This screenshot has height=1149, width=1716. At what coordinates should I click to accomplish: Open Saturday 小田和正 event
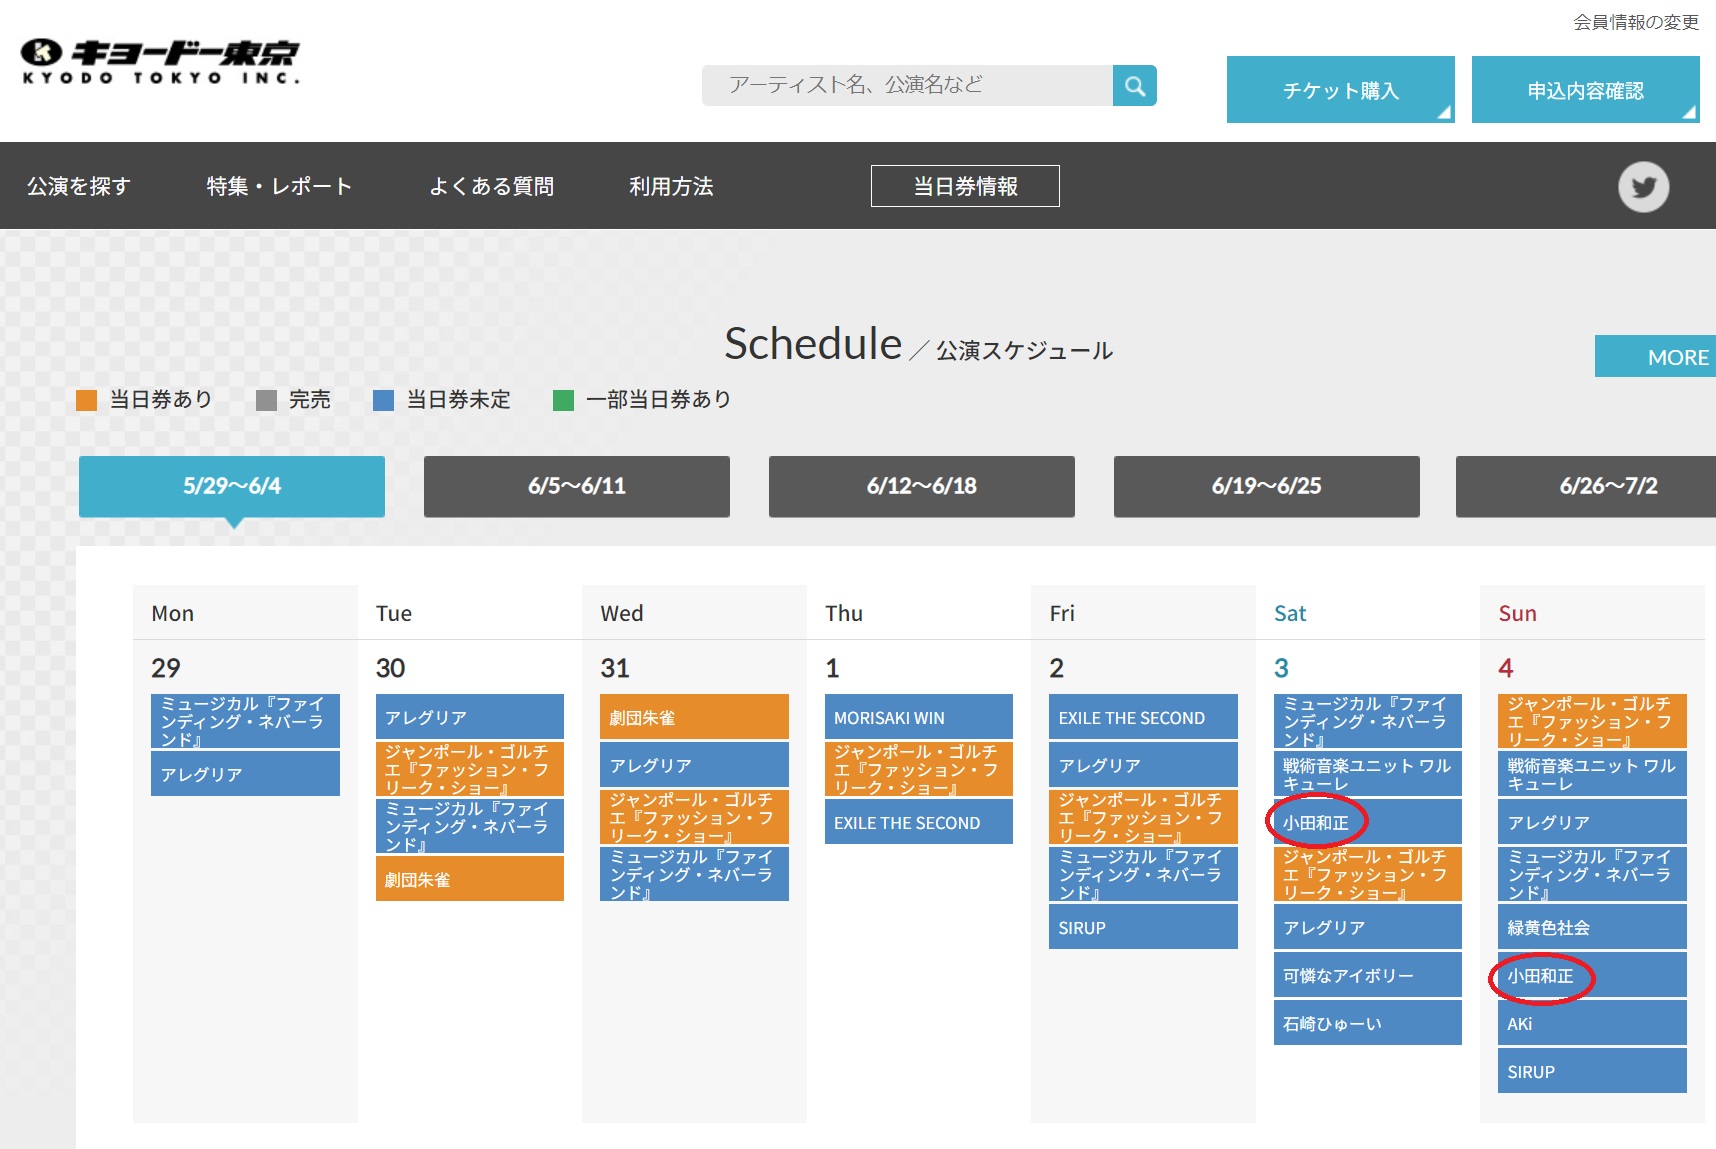[x=1368, y=822]
